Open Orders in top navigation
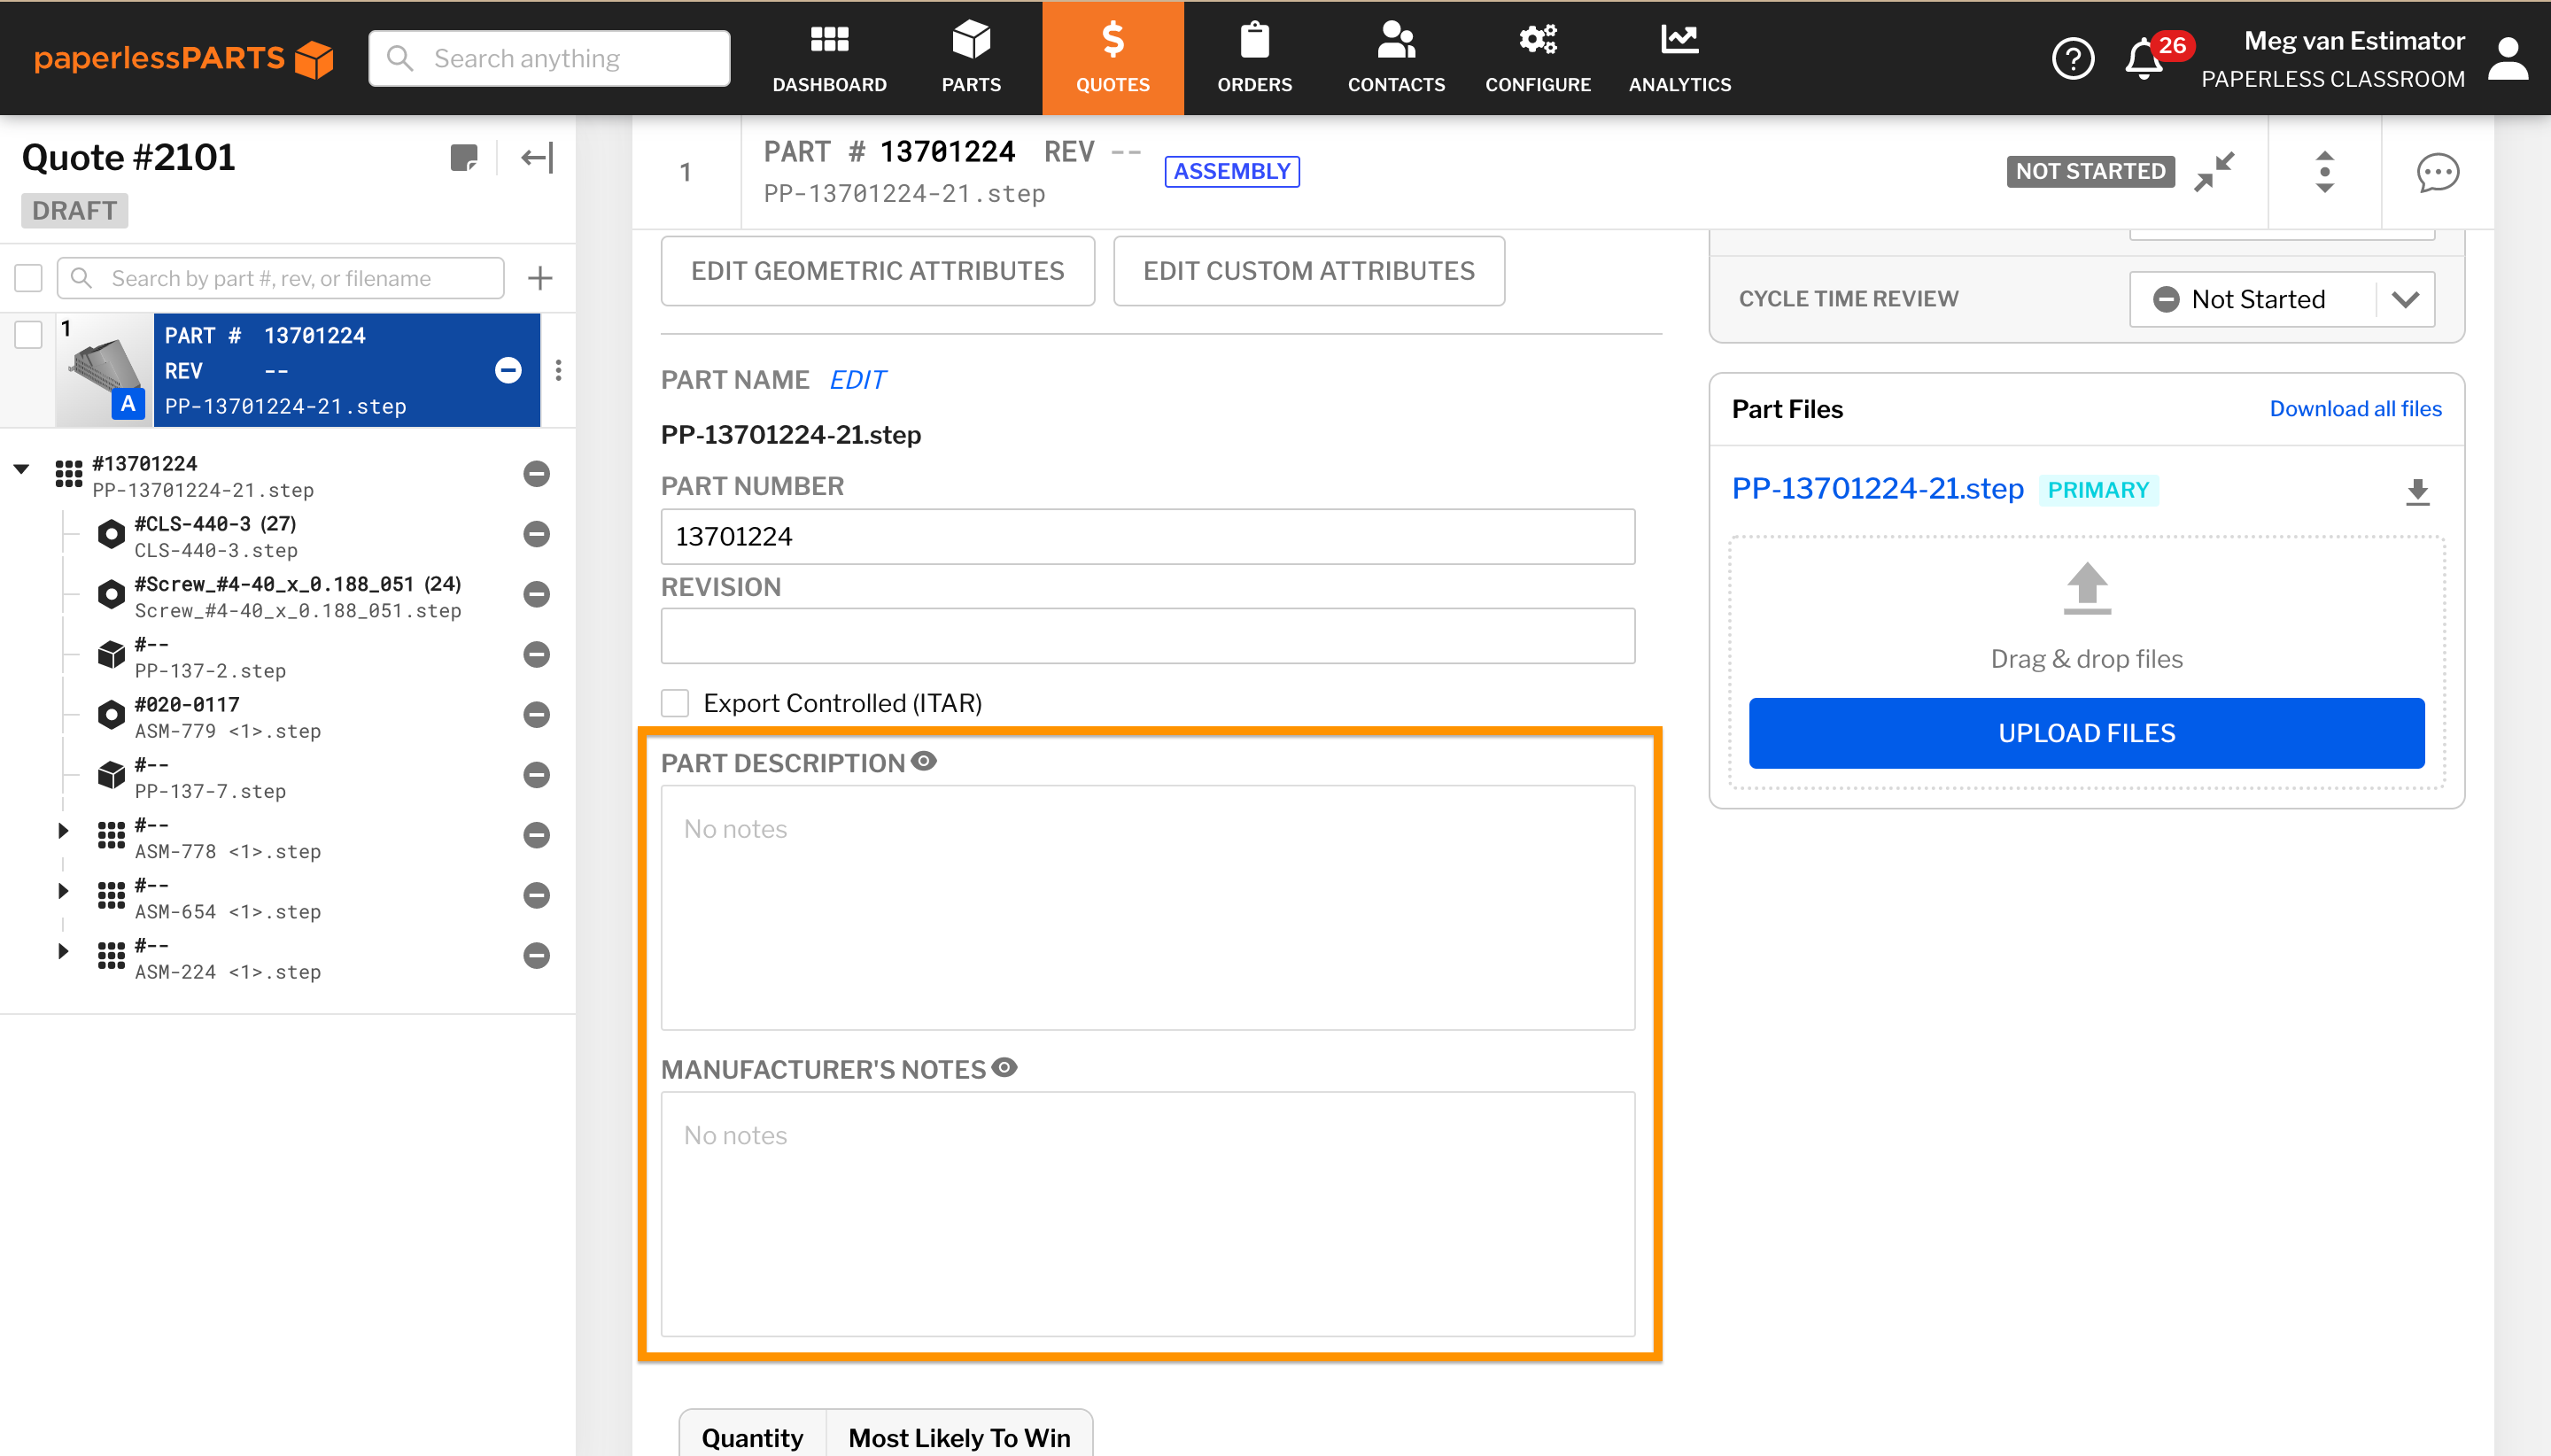2551x1456 pixels. click(1254, 58)
